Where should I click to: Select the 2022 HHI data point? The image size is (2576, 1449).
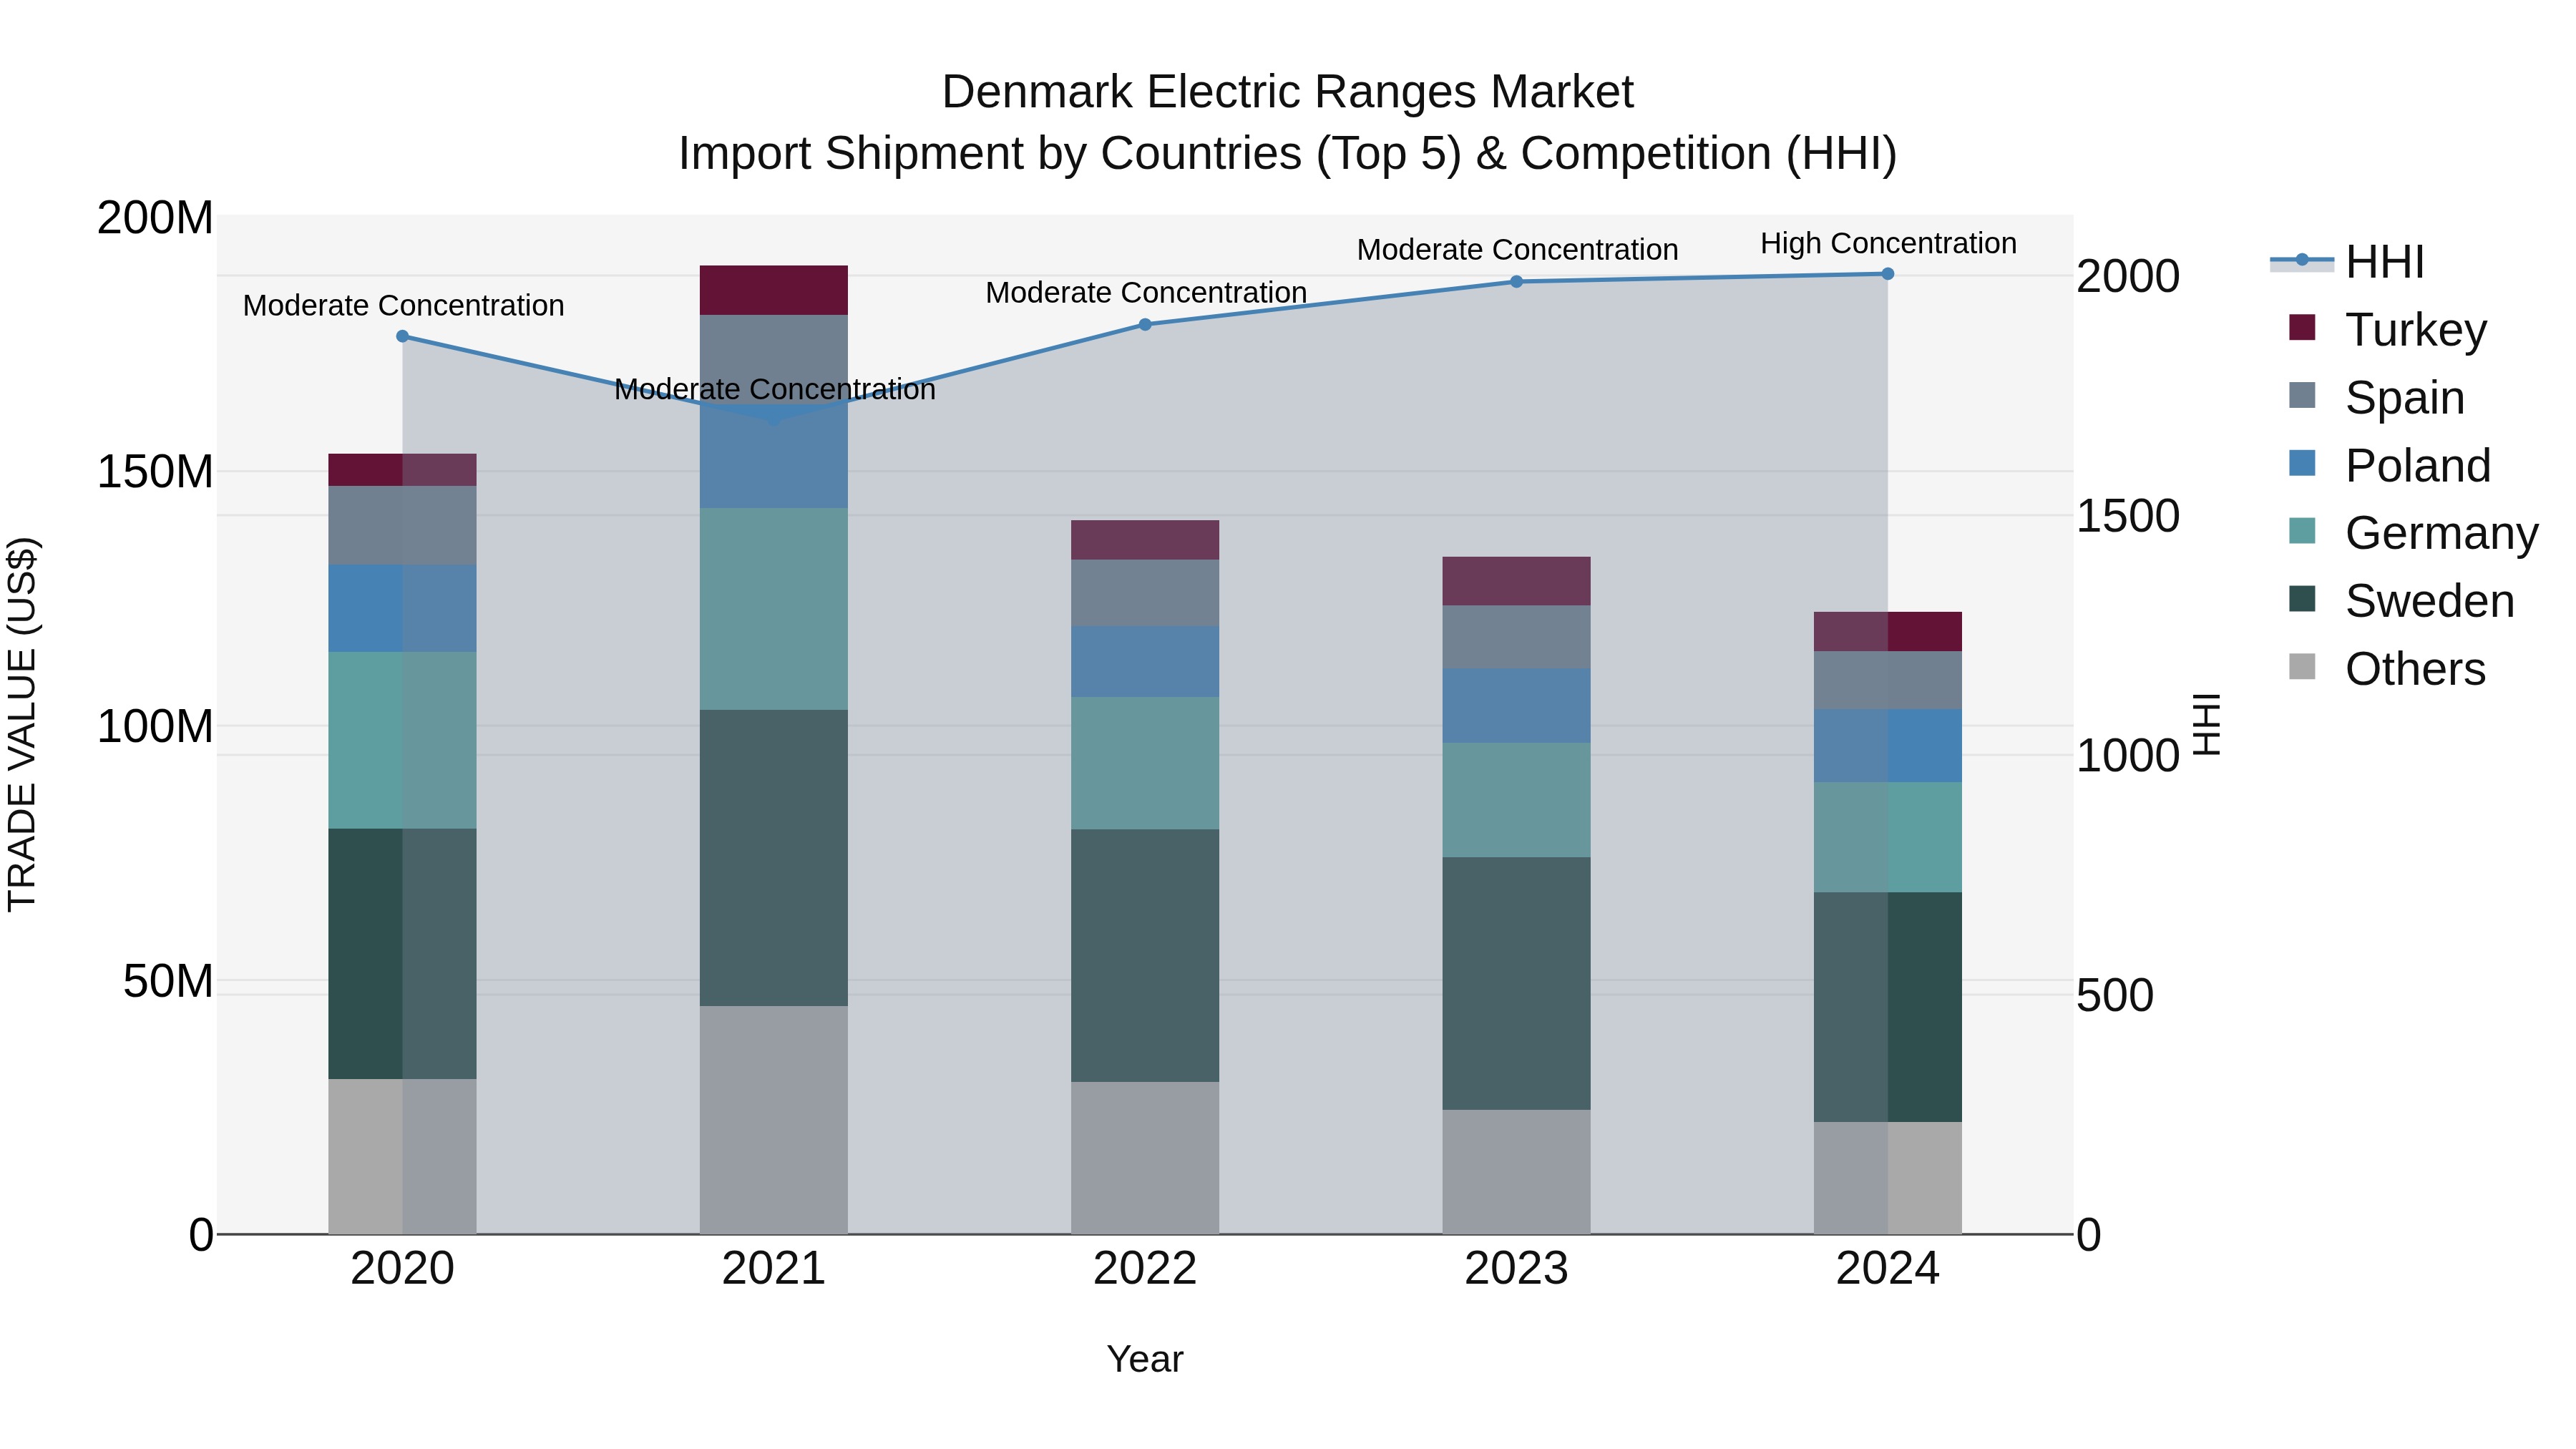point(1145,324)
